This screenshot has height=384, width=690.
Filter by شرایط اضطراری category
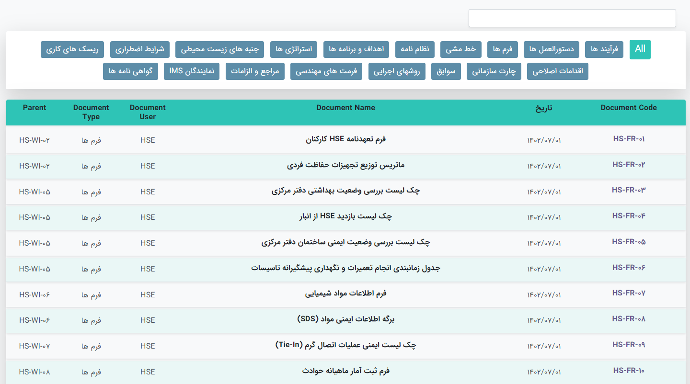click(139, 49)
